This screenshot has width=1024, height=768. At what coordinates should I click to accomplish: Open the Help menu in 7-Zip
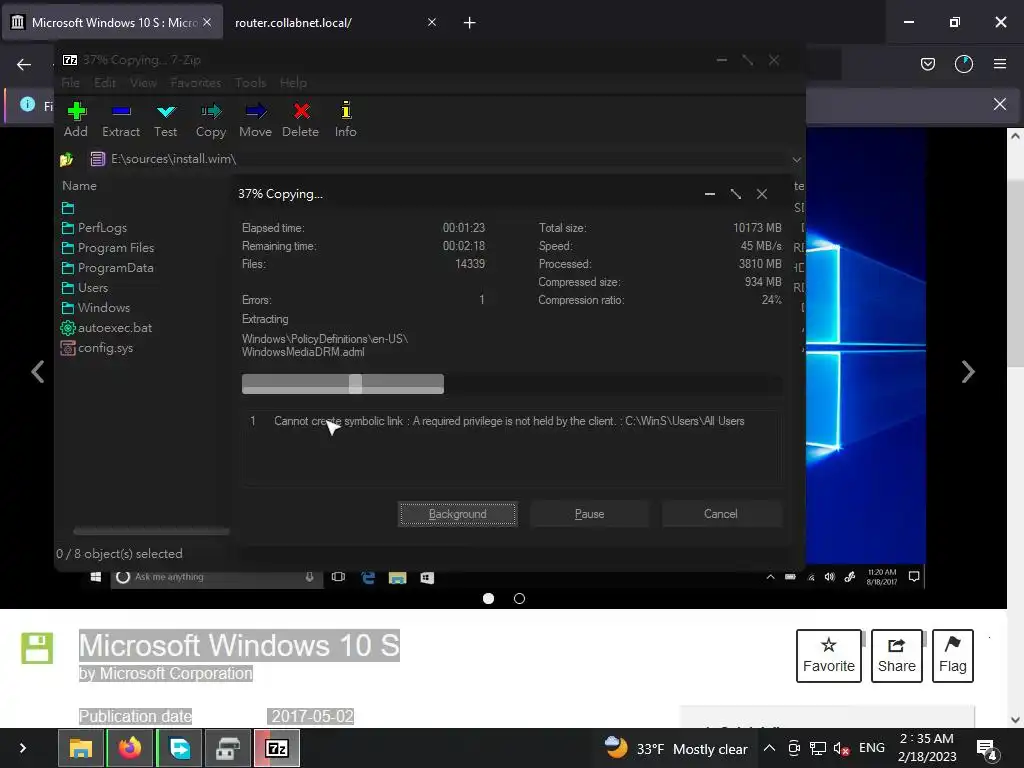[293, 83]
